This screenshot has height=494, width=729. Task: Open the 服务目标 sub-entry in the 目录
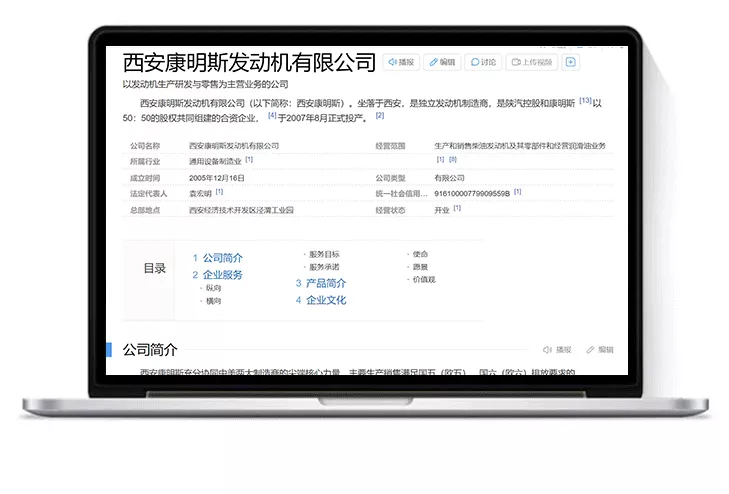324,254
